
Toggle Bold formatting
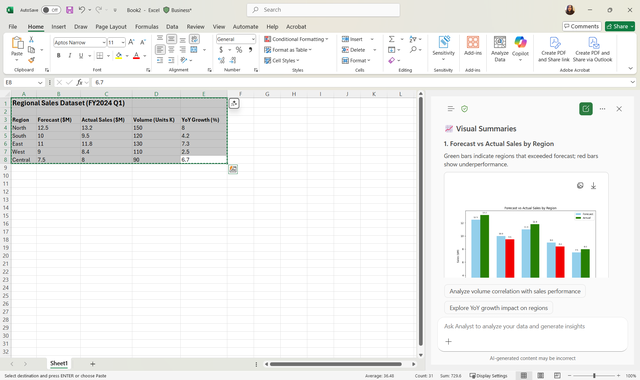click(58, 56)
